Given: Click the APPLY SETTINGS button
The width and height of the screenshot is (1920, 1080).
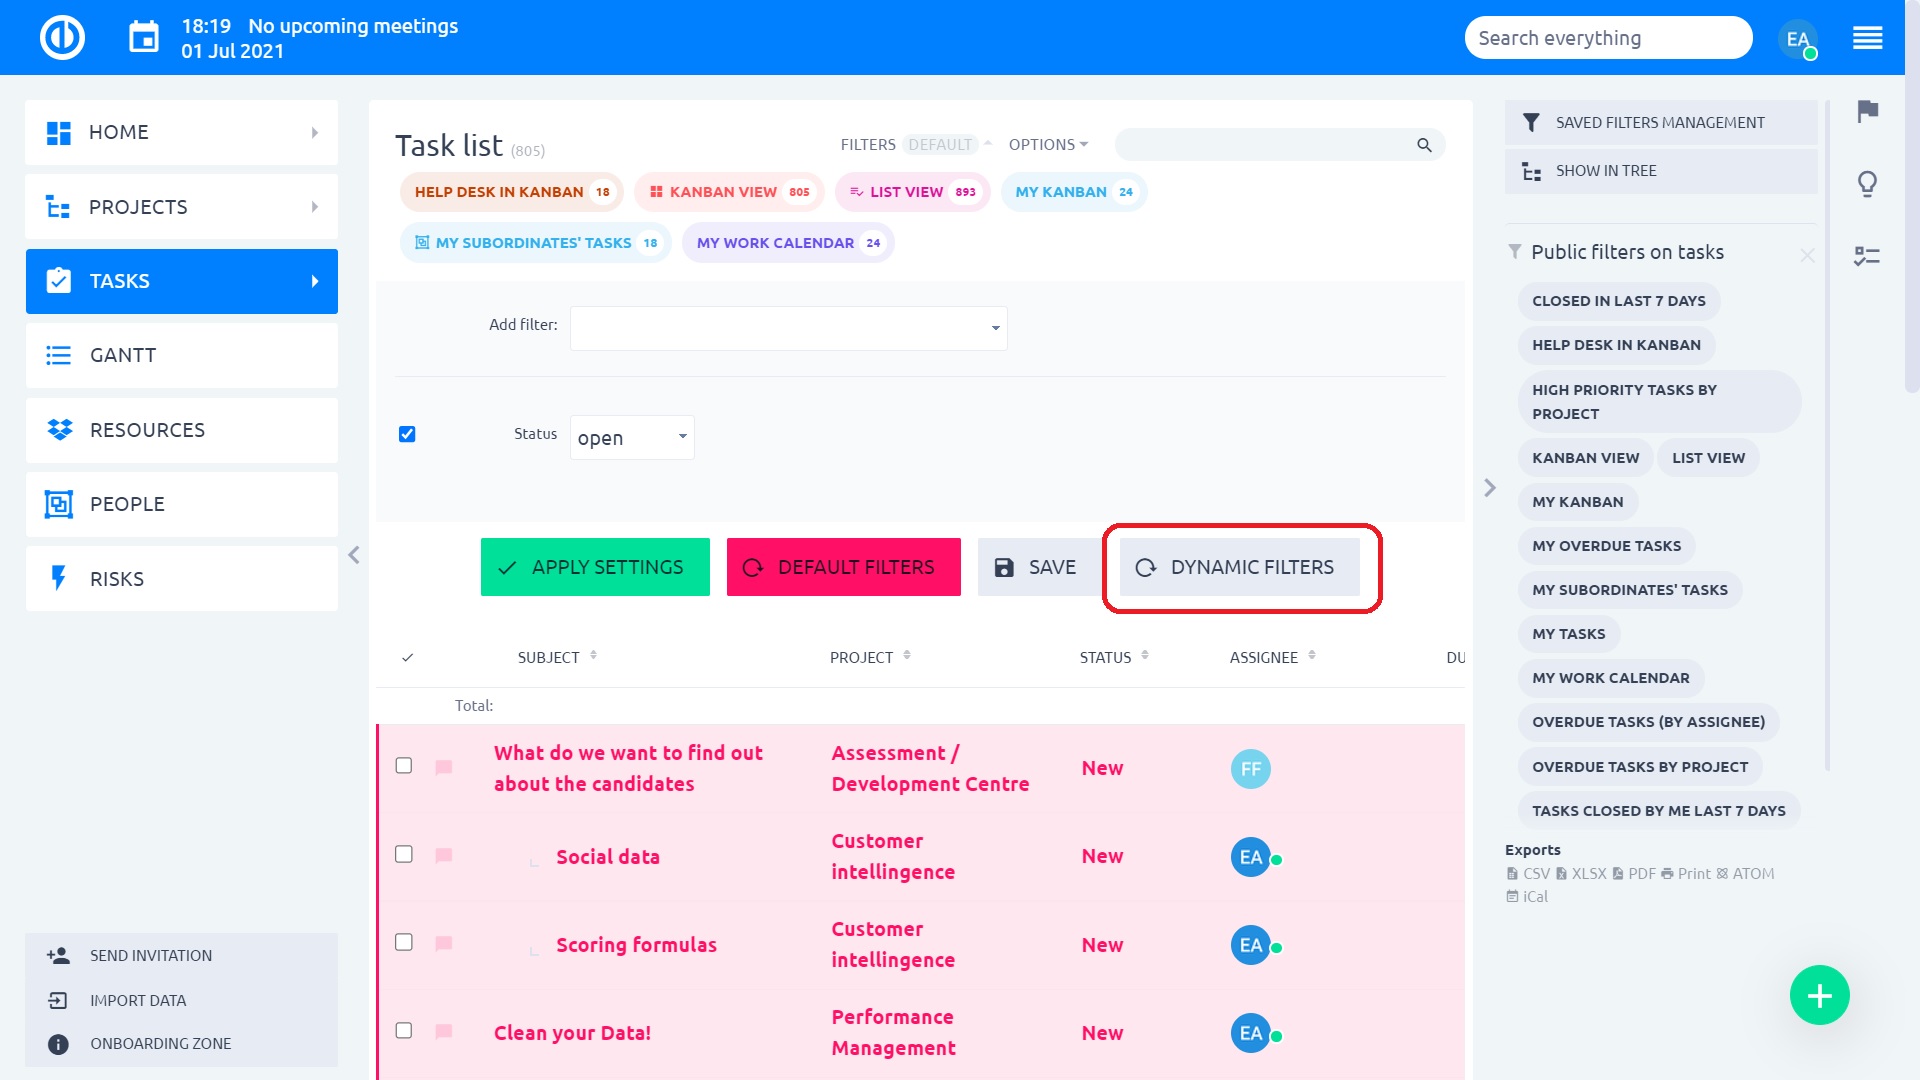Looking at the screenshot, I should 595,567.
